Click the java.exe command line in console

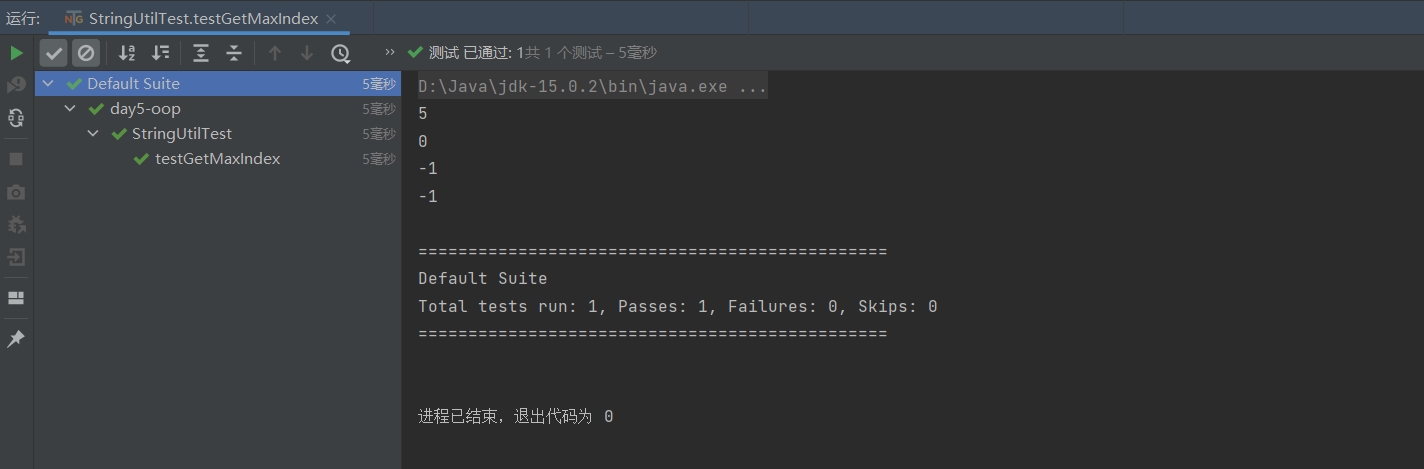click(x=593, y=87)
